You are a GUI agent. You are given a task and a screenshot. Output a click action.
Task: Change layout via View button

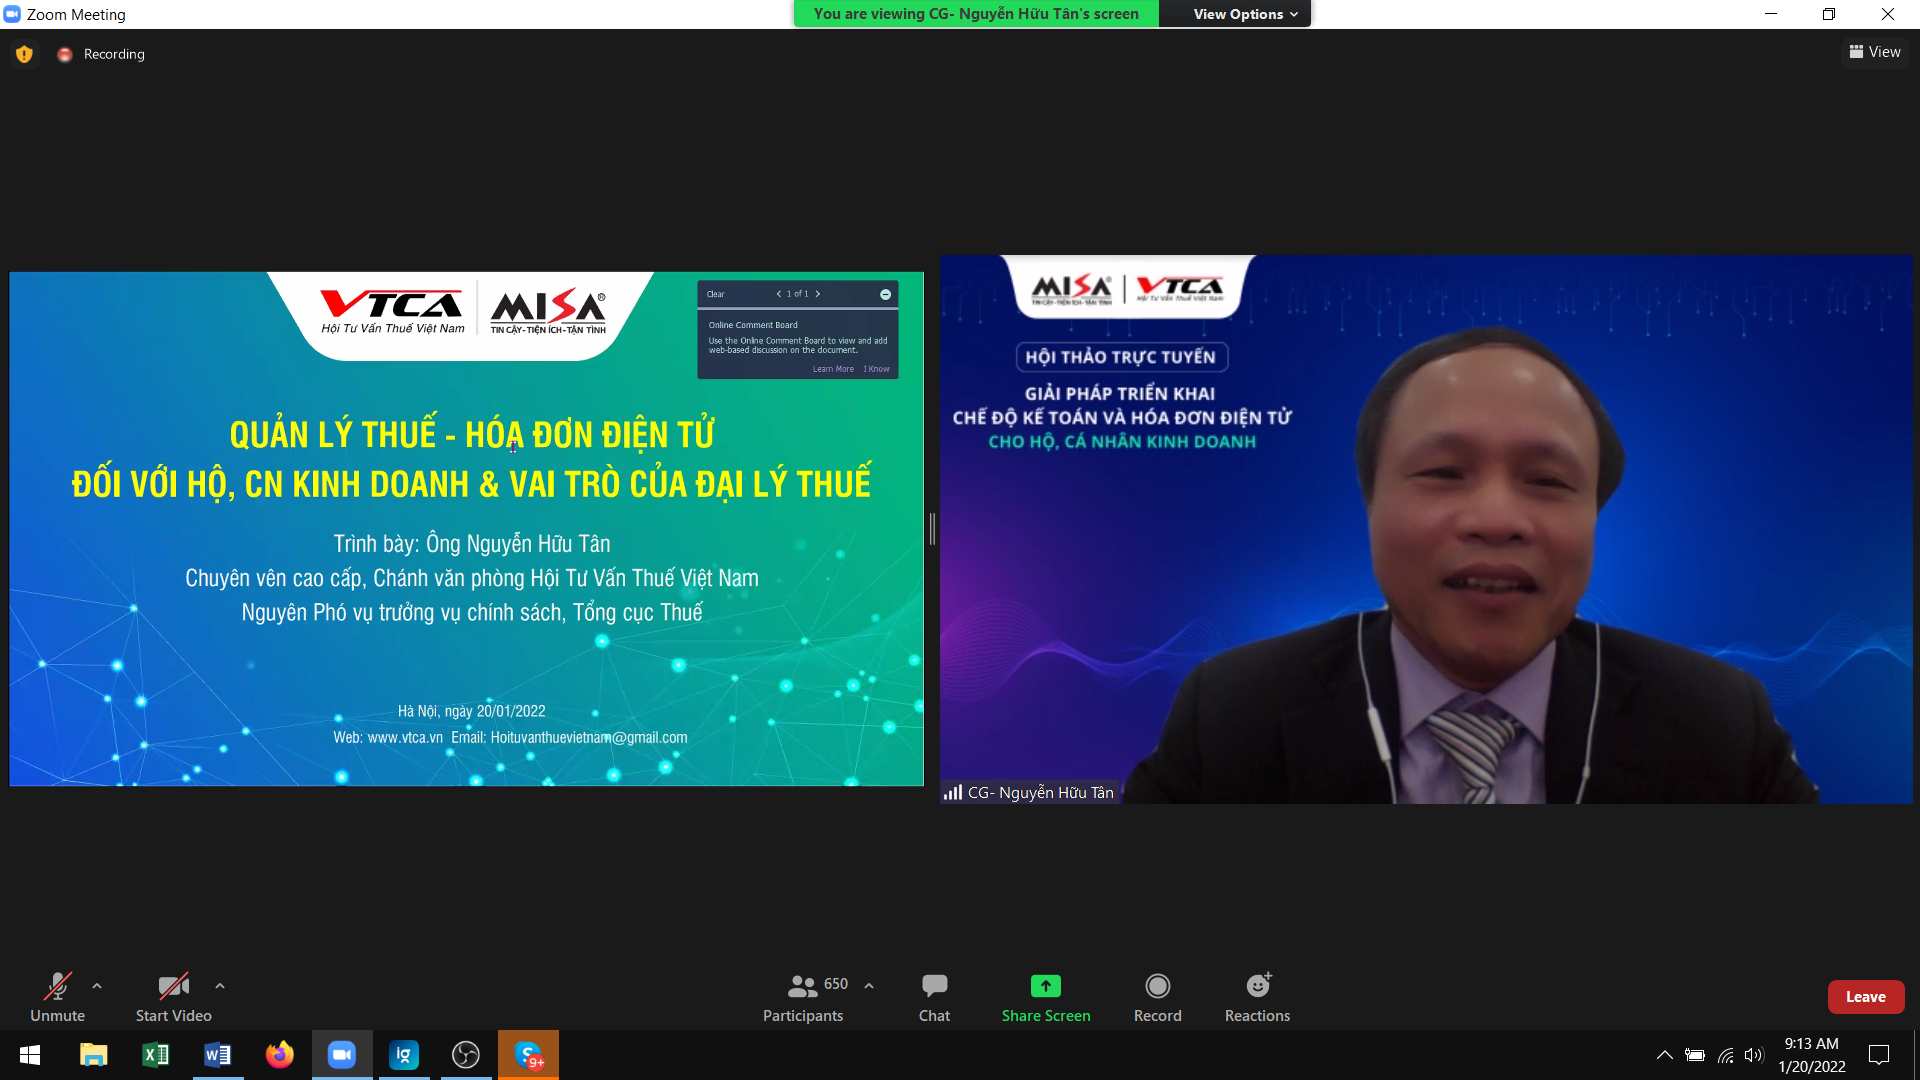click(x=1875, y=52)
